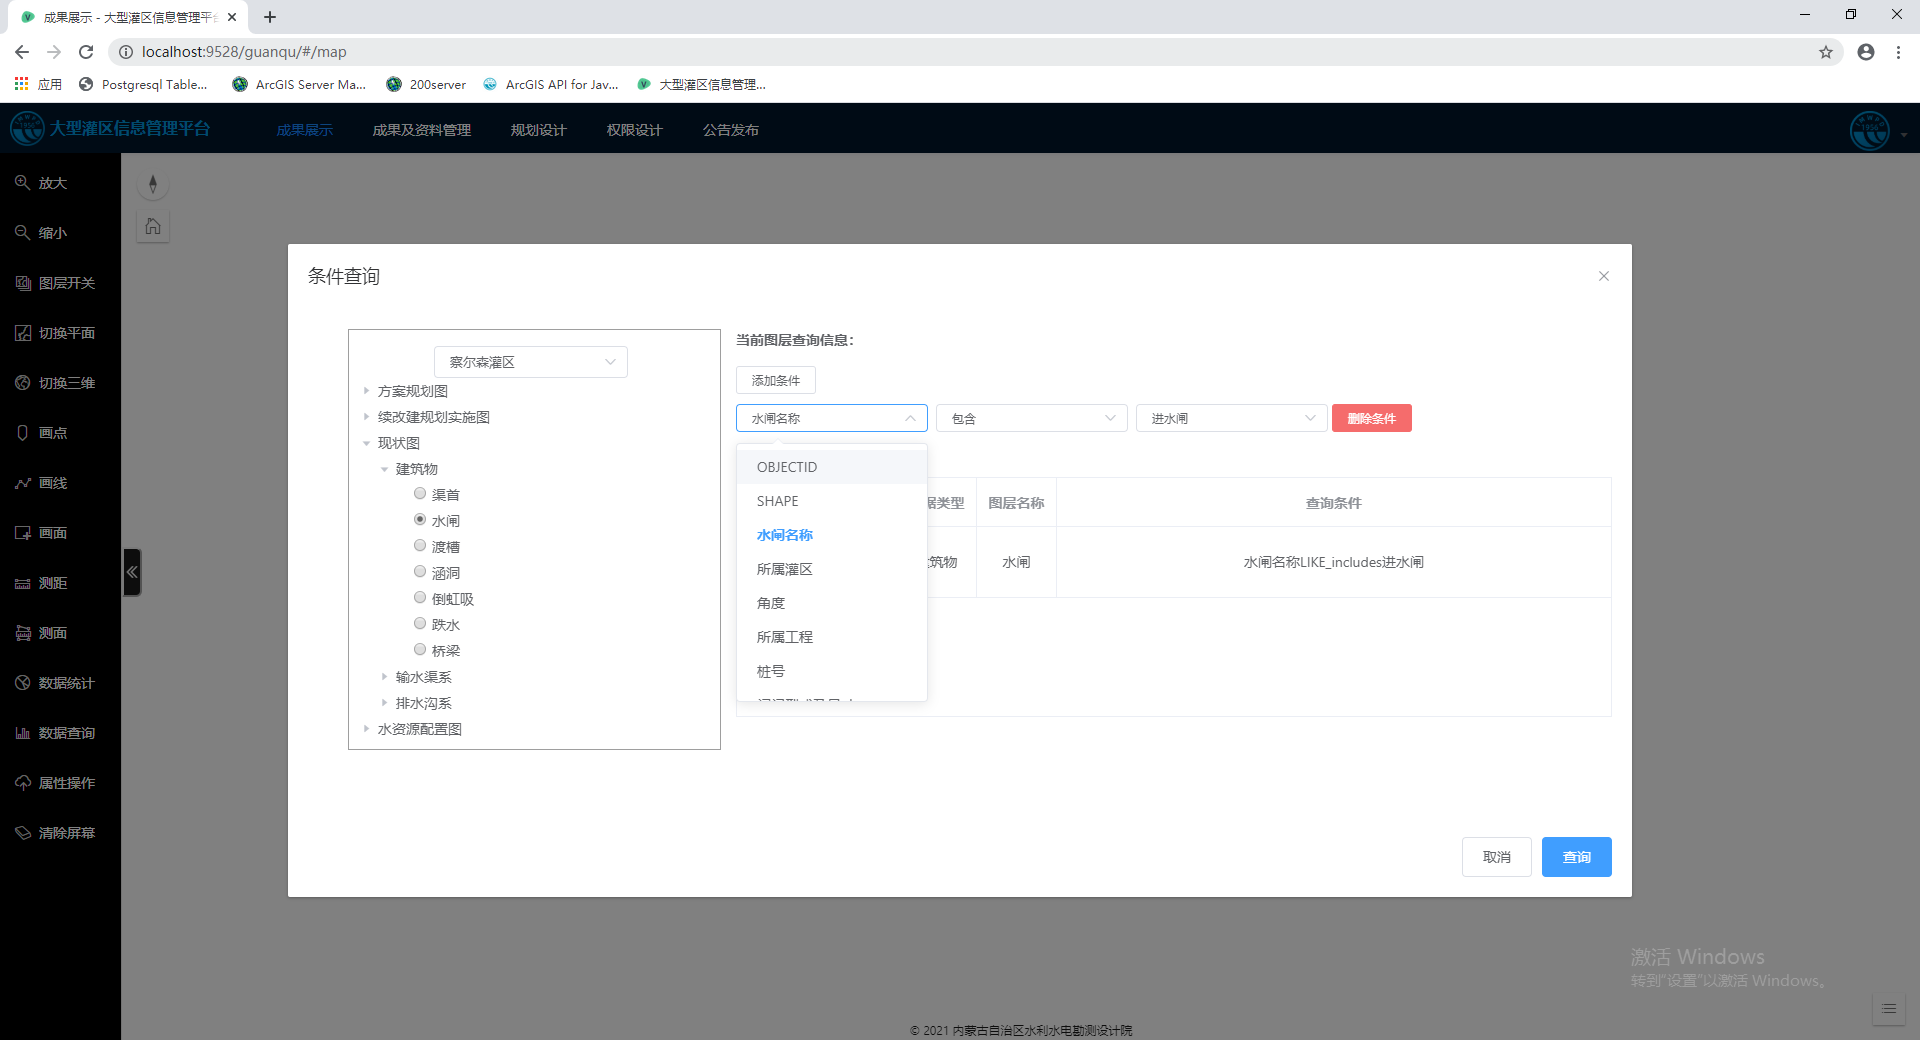Select the 倒虹吸 layer radio button
Screen dimensions: 1920x1040
pos(420,597)
